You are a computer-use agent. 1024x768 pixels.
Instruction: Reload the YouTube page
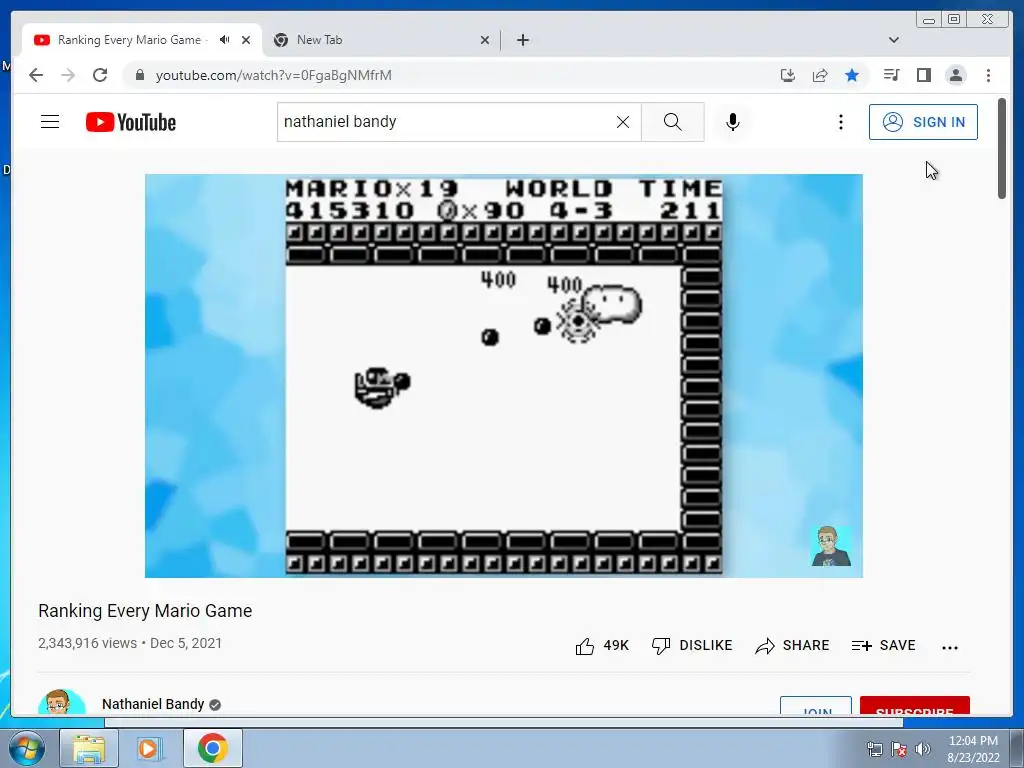coord(100,75)
